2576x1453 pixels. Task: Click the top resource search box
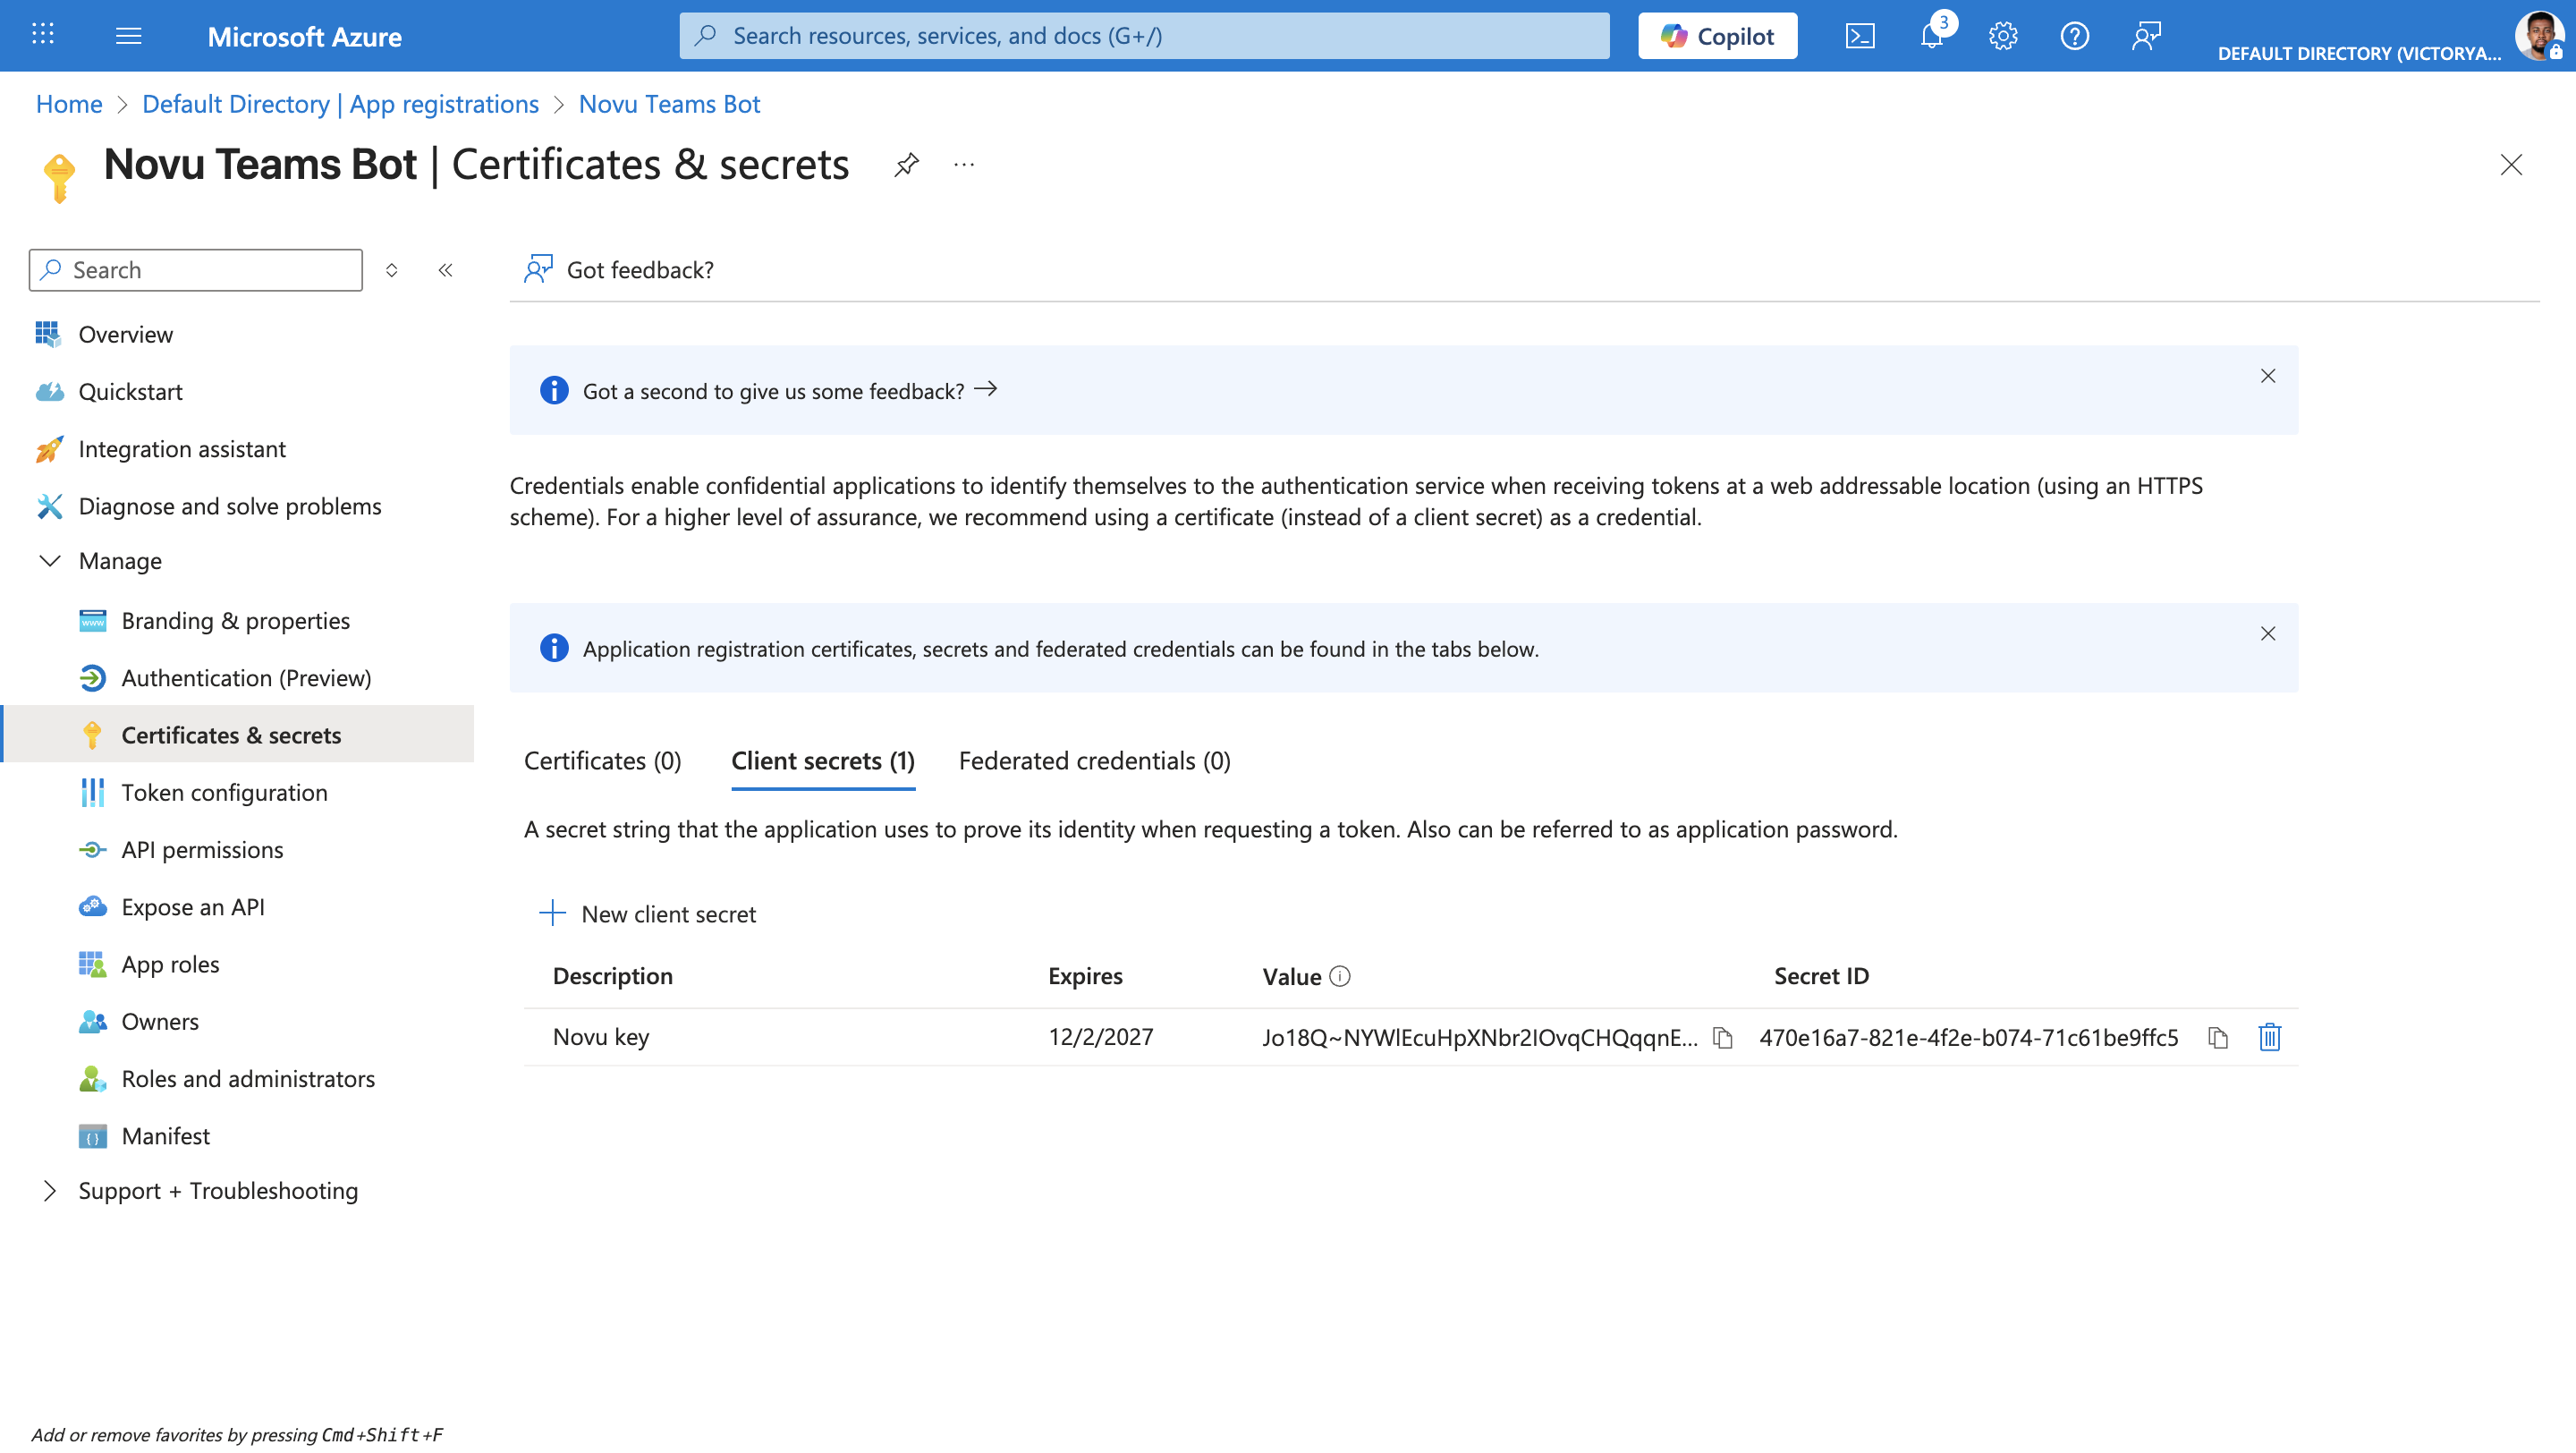click(1144, 37)
